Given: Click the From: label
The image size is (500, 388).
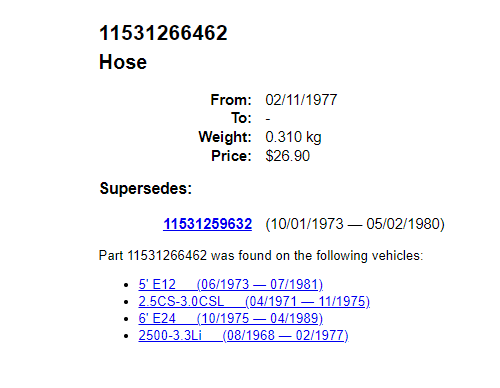Looking at the screenshot, I should (x=231, y=100).
